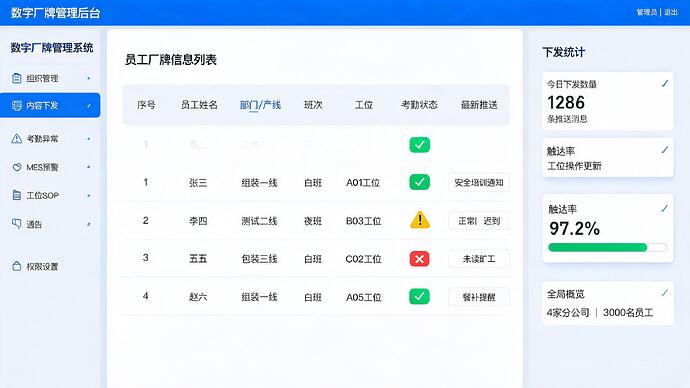Click the 权限设置 lock icon
Image resolution: width=690 pixels, height=388 pixels.
point(16,266)
